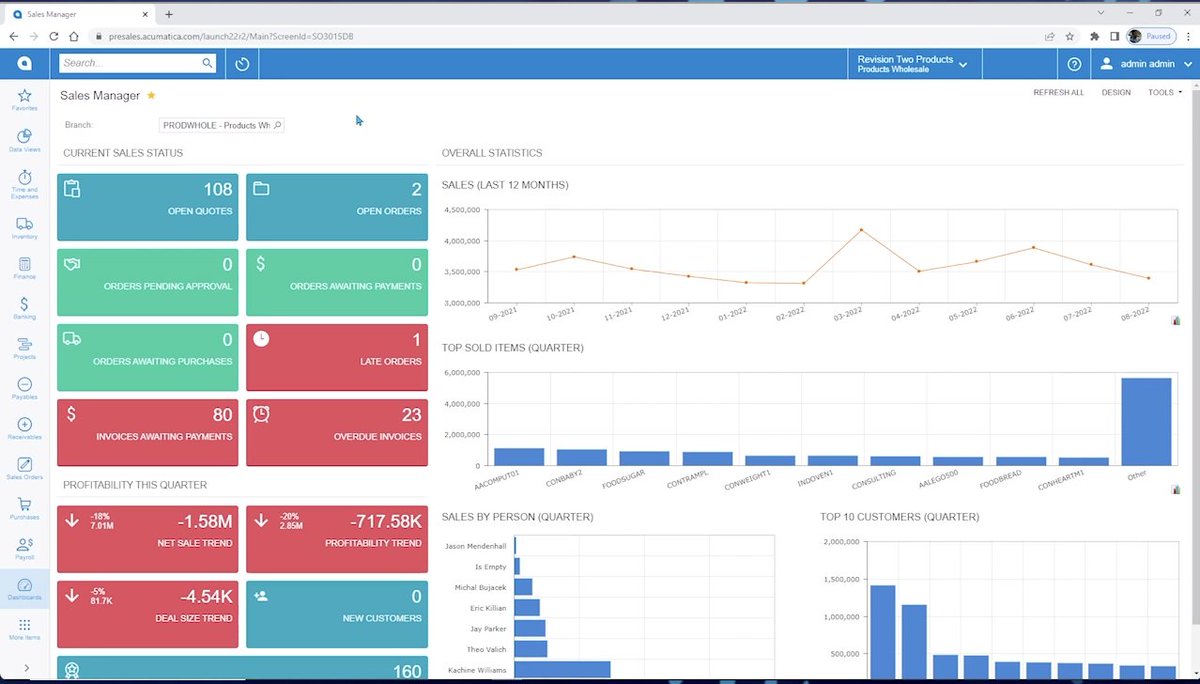1200x684 pixels.
Task: Click the Other bar in Top Sold Items
Action: point(1146,421)
